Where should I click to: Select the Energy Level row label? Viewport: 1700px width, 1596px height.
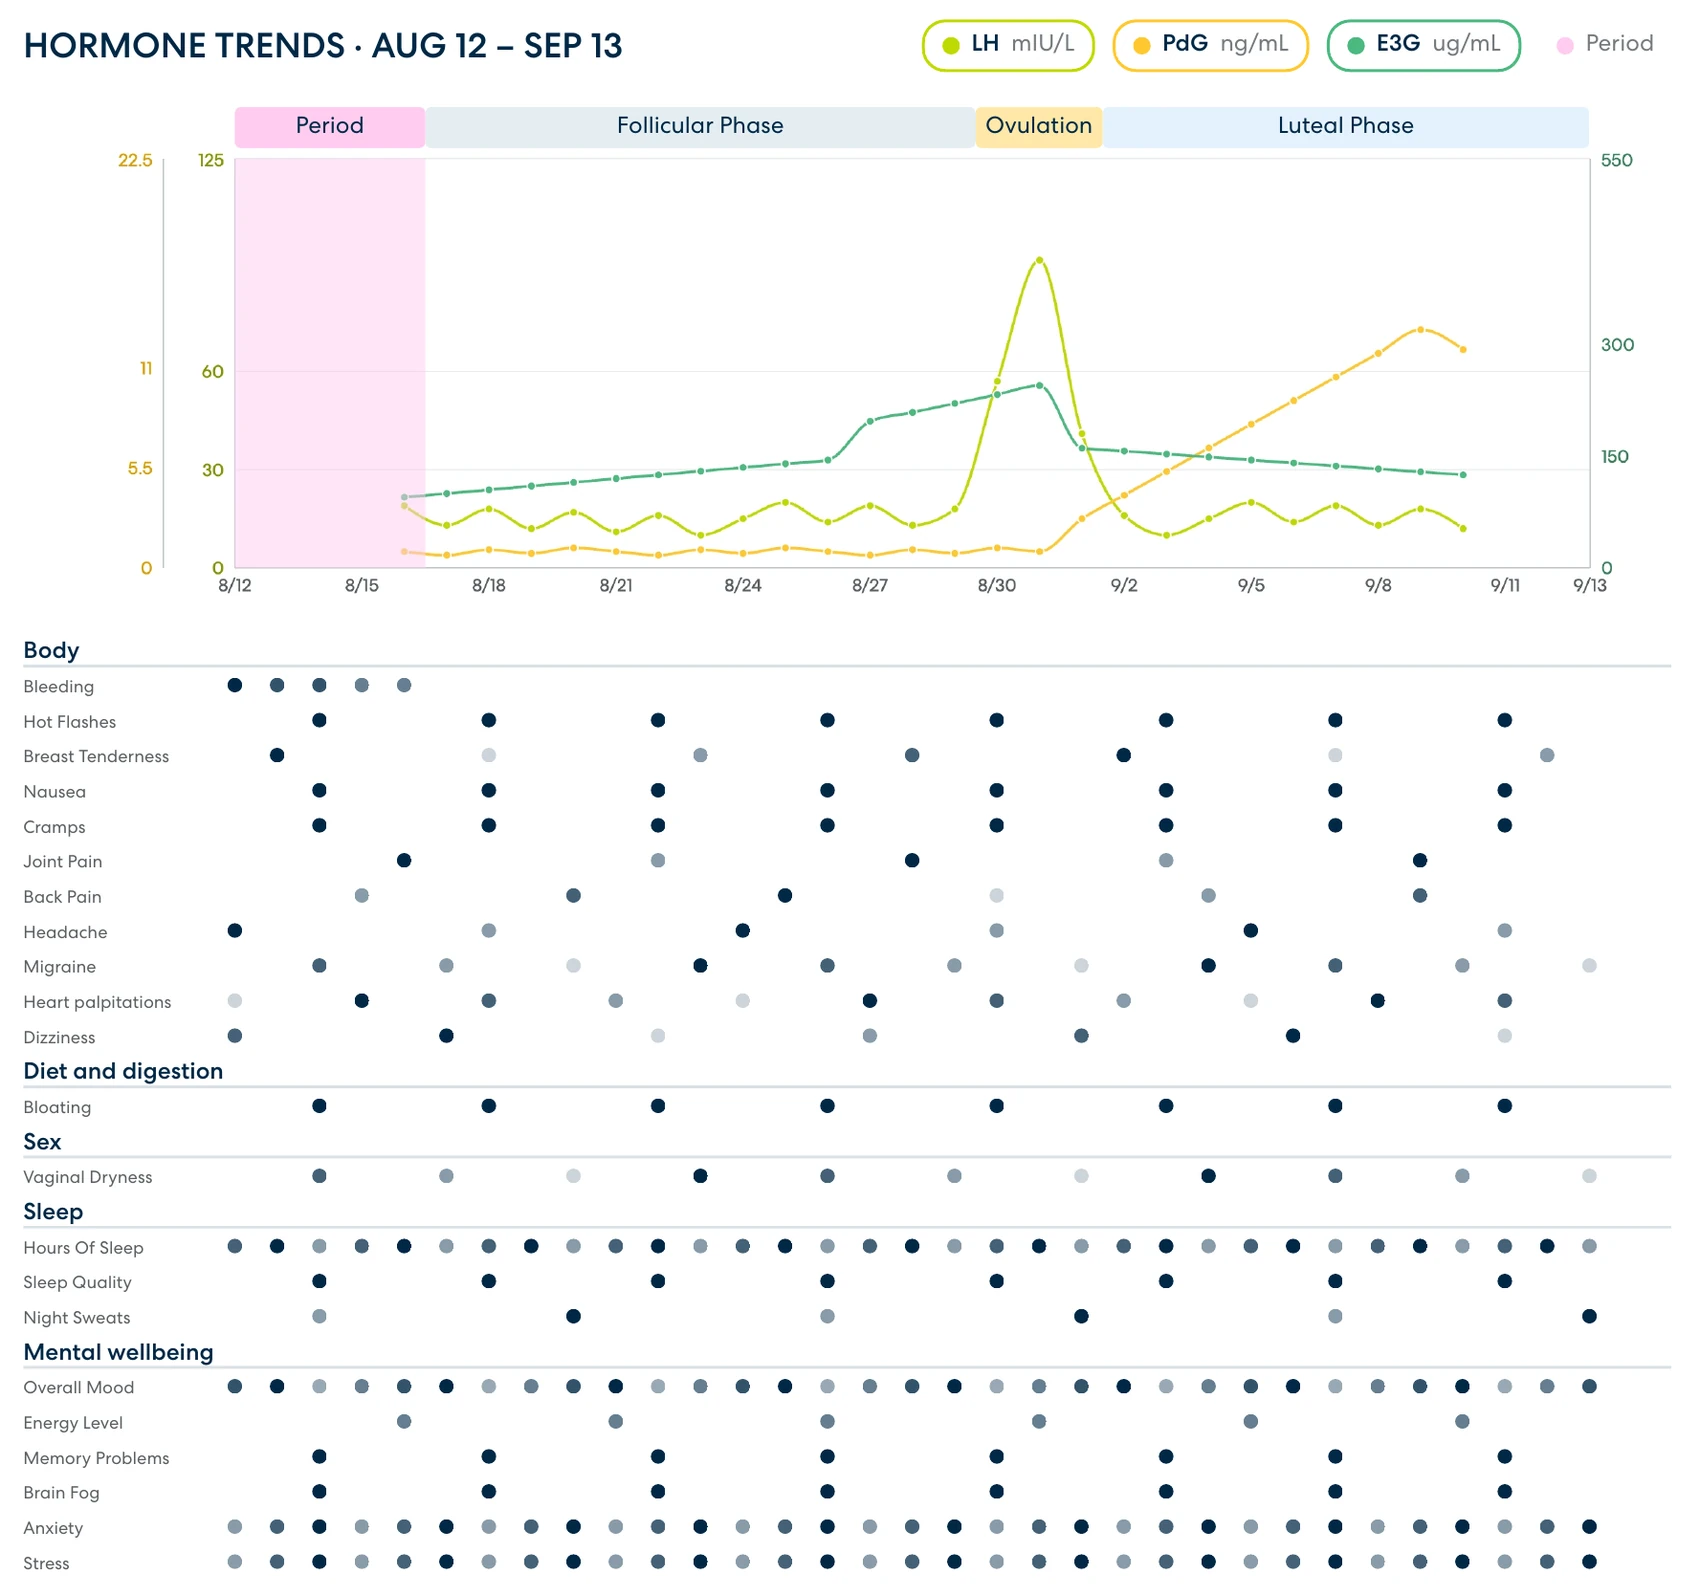click(x=73, y=1423)
